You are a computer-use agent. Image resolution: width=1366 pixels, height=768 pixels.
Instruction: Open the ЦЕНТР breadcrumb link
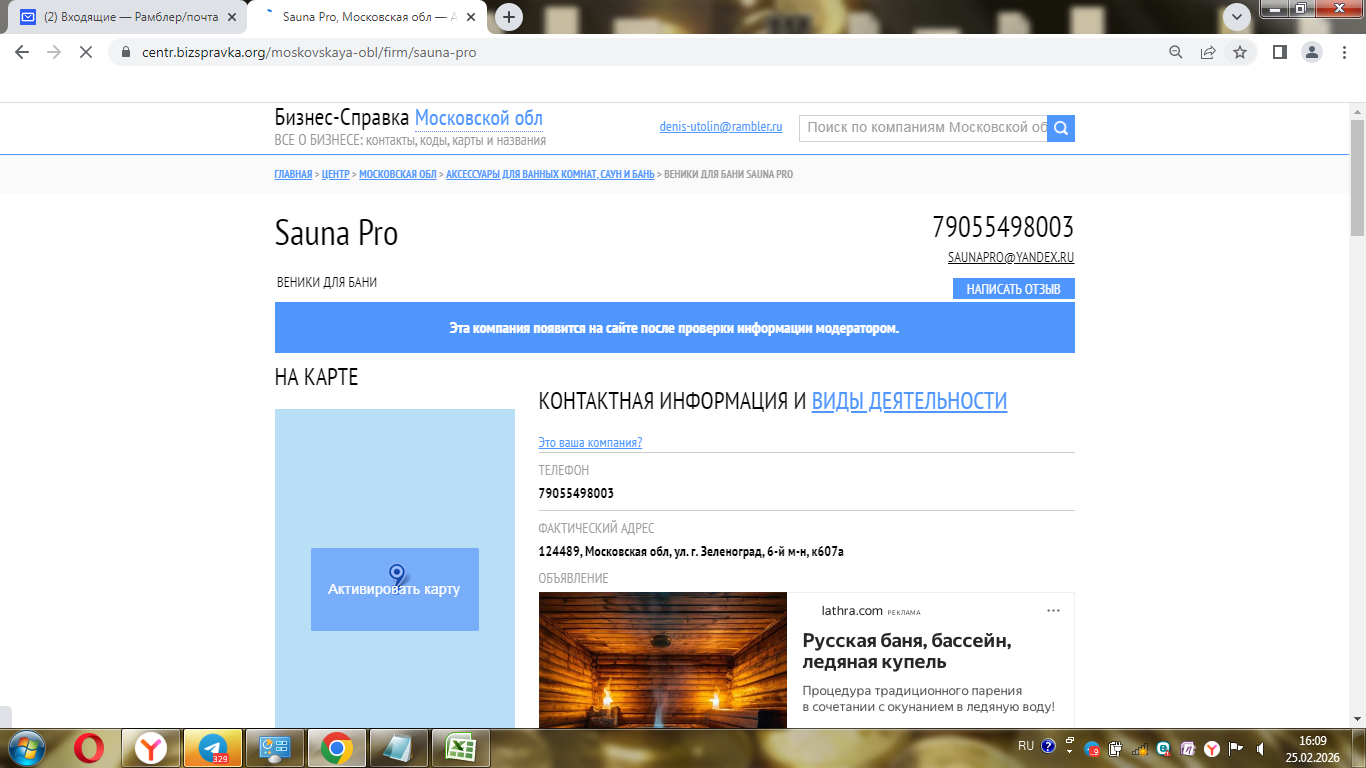click(336, 174)
